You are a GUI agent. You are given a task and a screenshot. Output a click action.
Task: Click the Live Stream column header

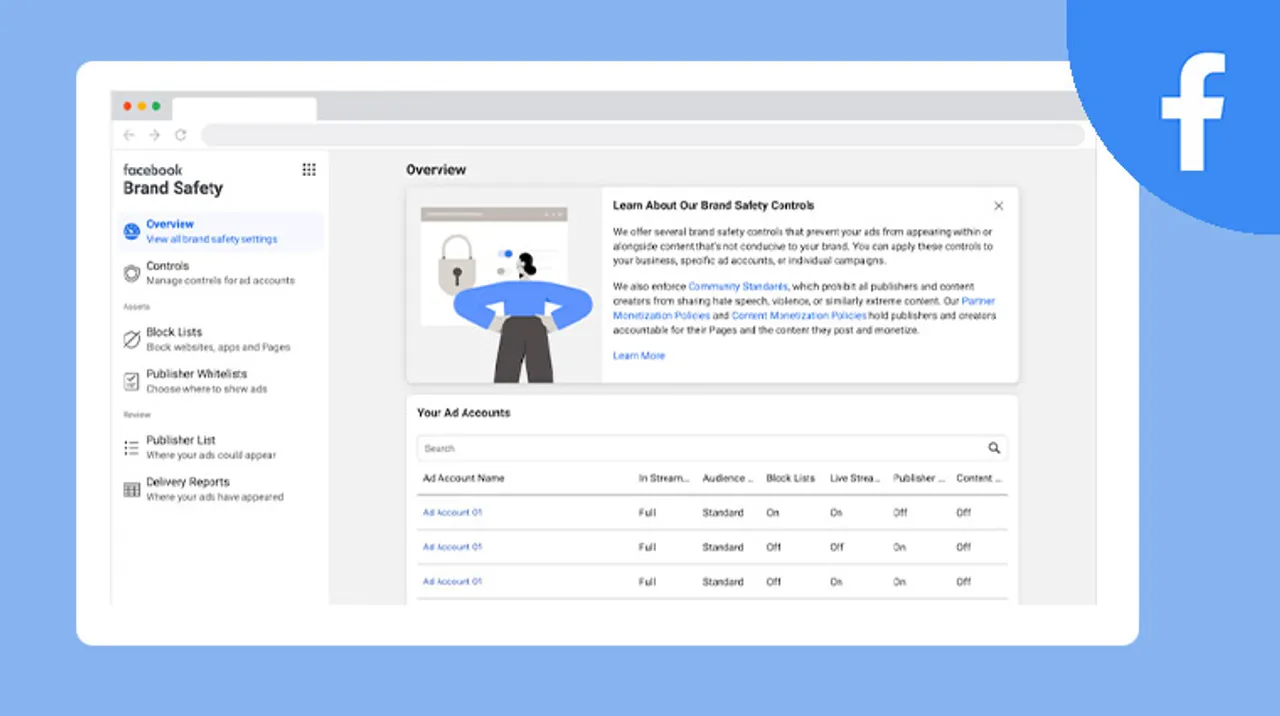coord(855,479)
